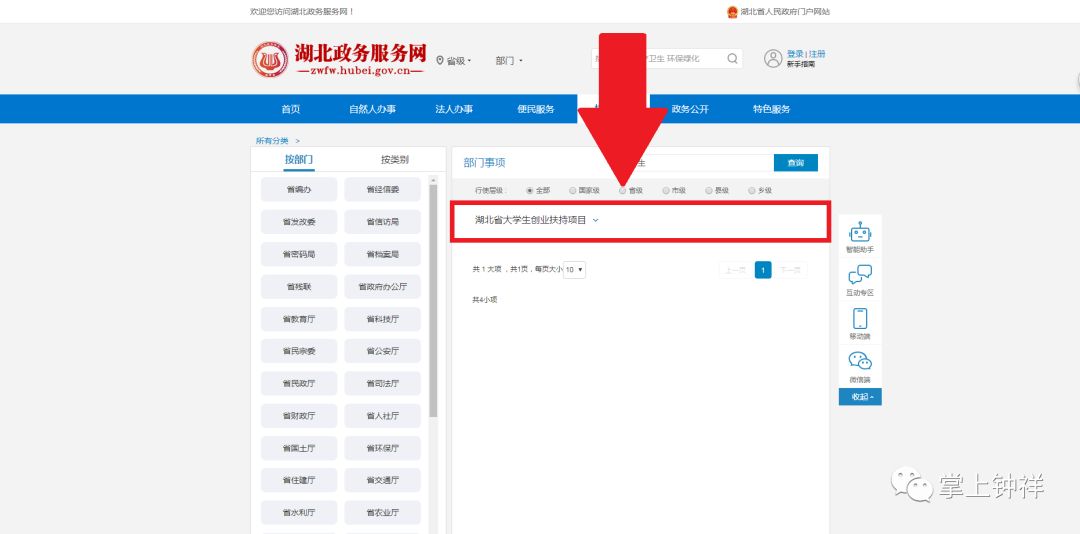Click the user avatar icon
Screen dimensions: 1080x534
click(x=773, y=59)
